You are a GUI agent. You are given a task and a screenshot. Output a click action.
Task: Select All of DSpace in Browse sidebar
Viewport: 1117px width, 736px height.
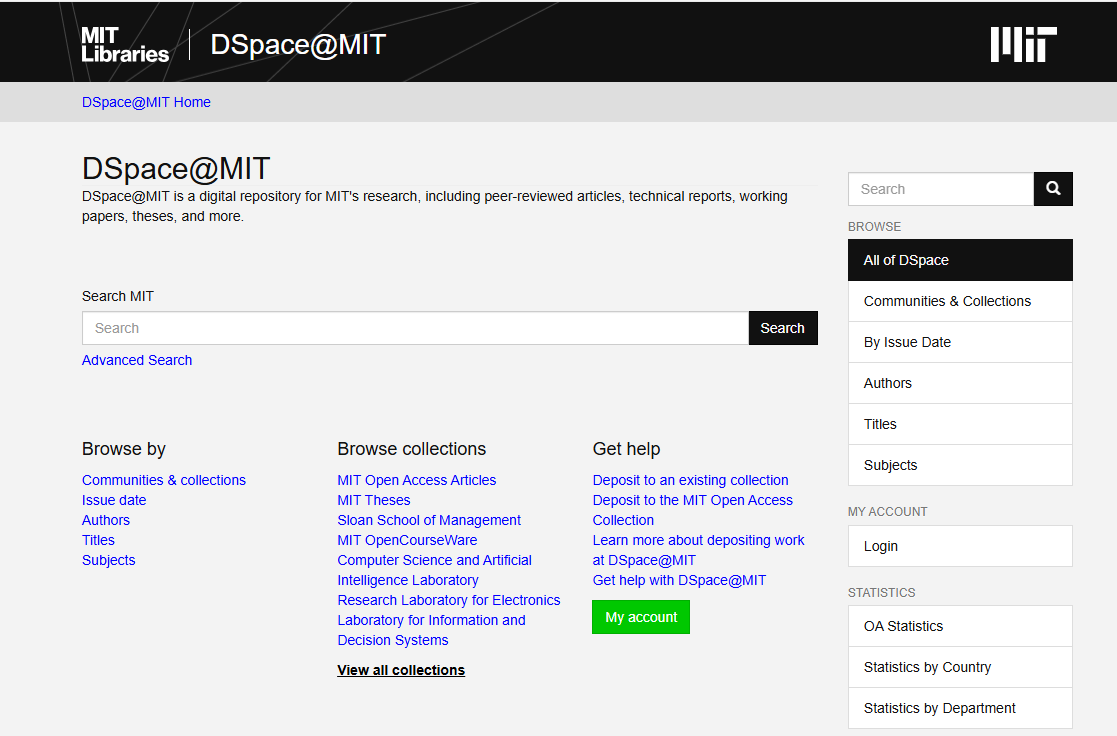point(960,260)
